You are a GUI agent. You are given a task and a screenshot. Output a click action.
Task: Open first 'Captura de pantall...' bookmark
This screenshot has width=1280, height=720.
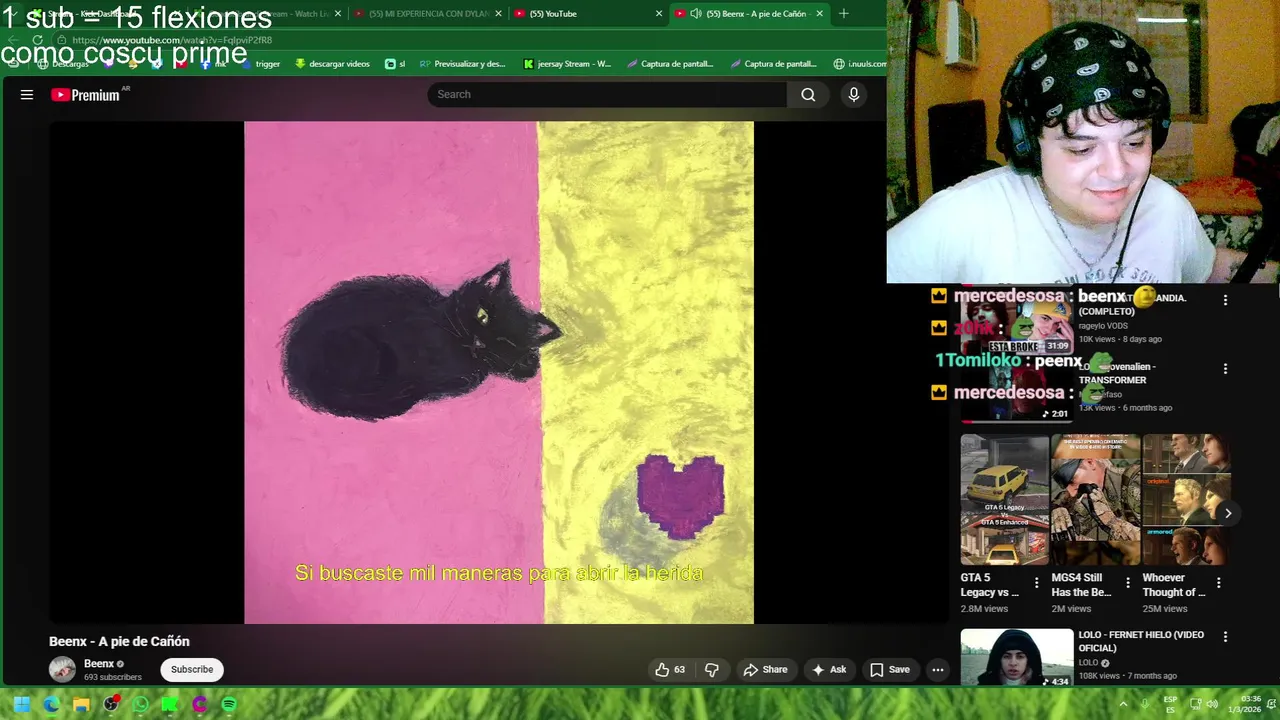[x=670, y=64]
